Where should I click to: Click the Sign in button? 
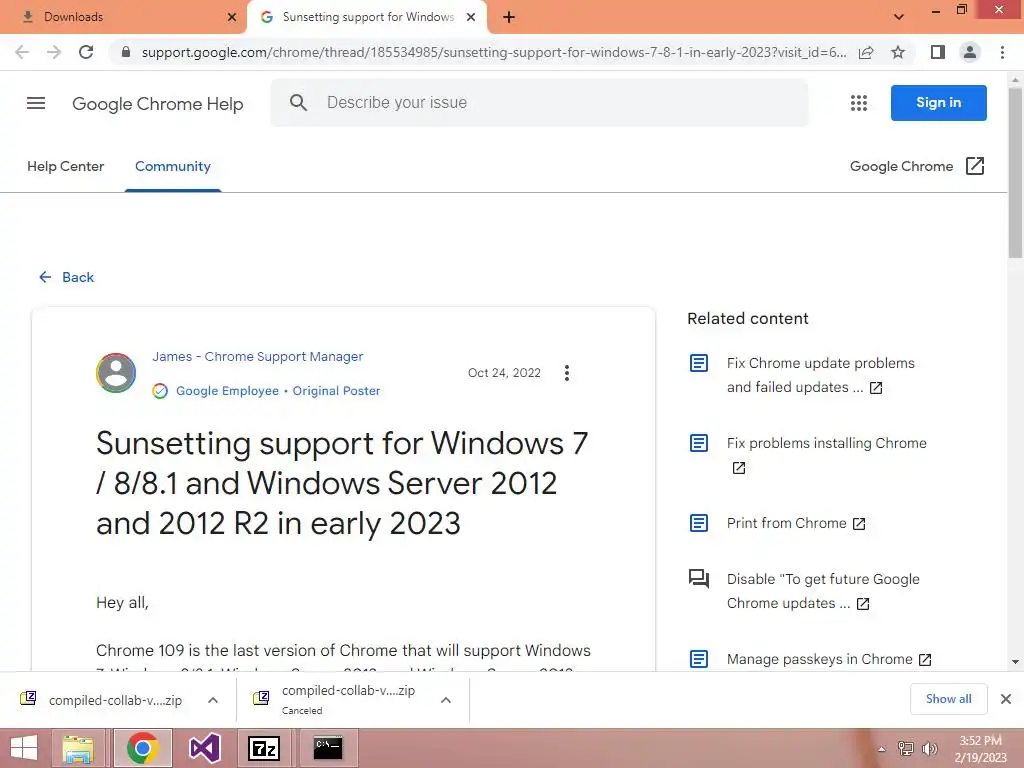point(938,103)
